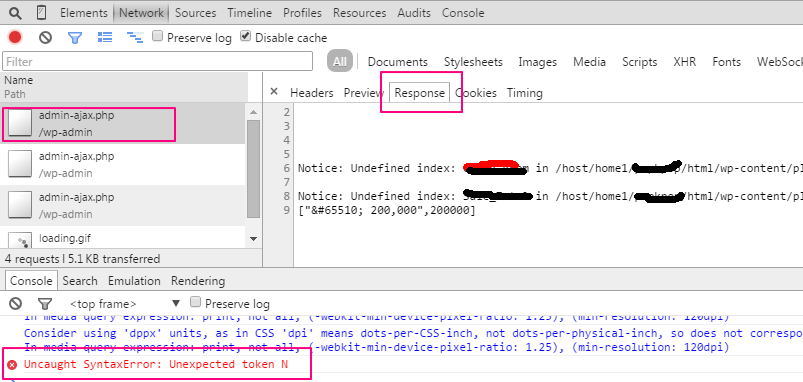
Task: Click the request list scroll up arrow
Action: [x=253, y=112]
